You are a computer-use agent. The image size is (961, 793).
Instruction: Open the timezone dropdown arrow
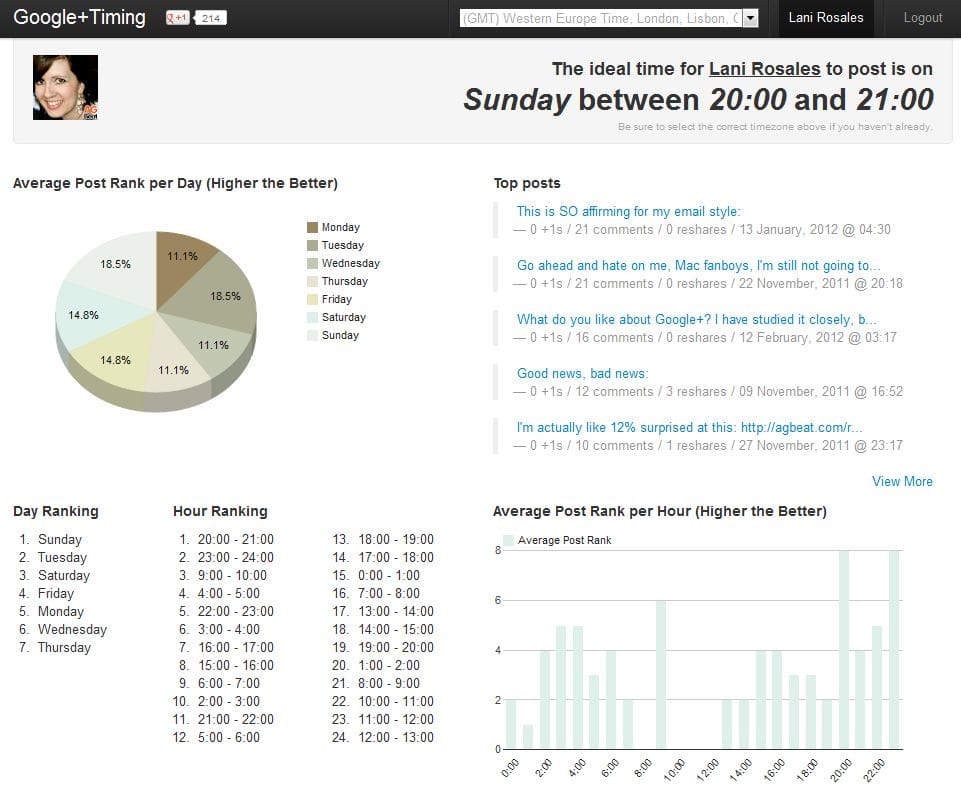point(750,18)
